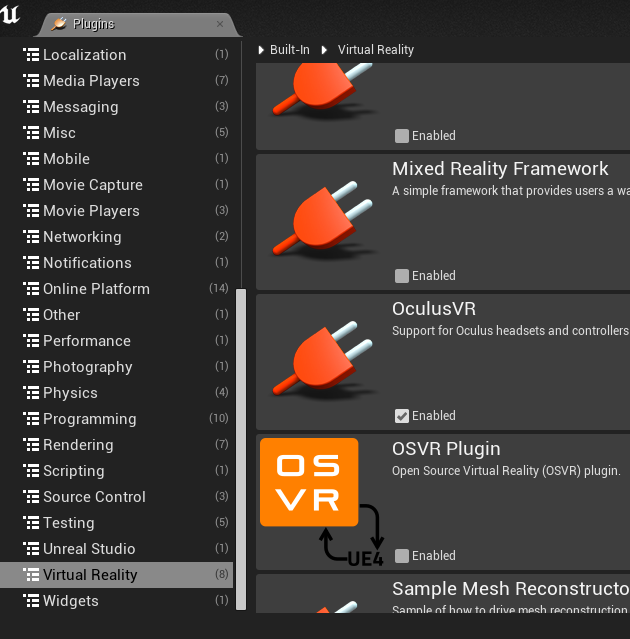Click the orange OSVR plugin logo
The height and width of the screenshot is (639, 630).
[309, 482]
